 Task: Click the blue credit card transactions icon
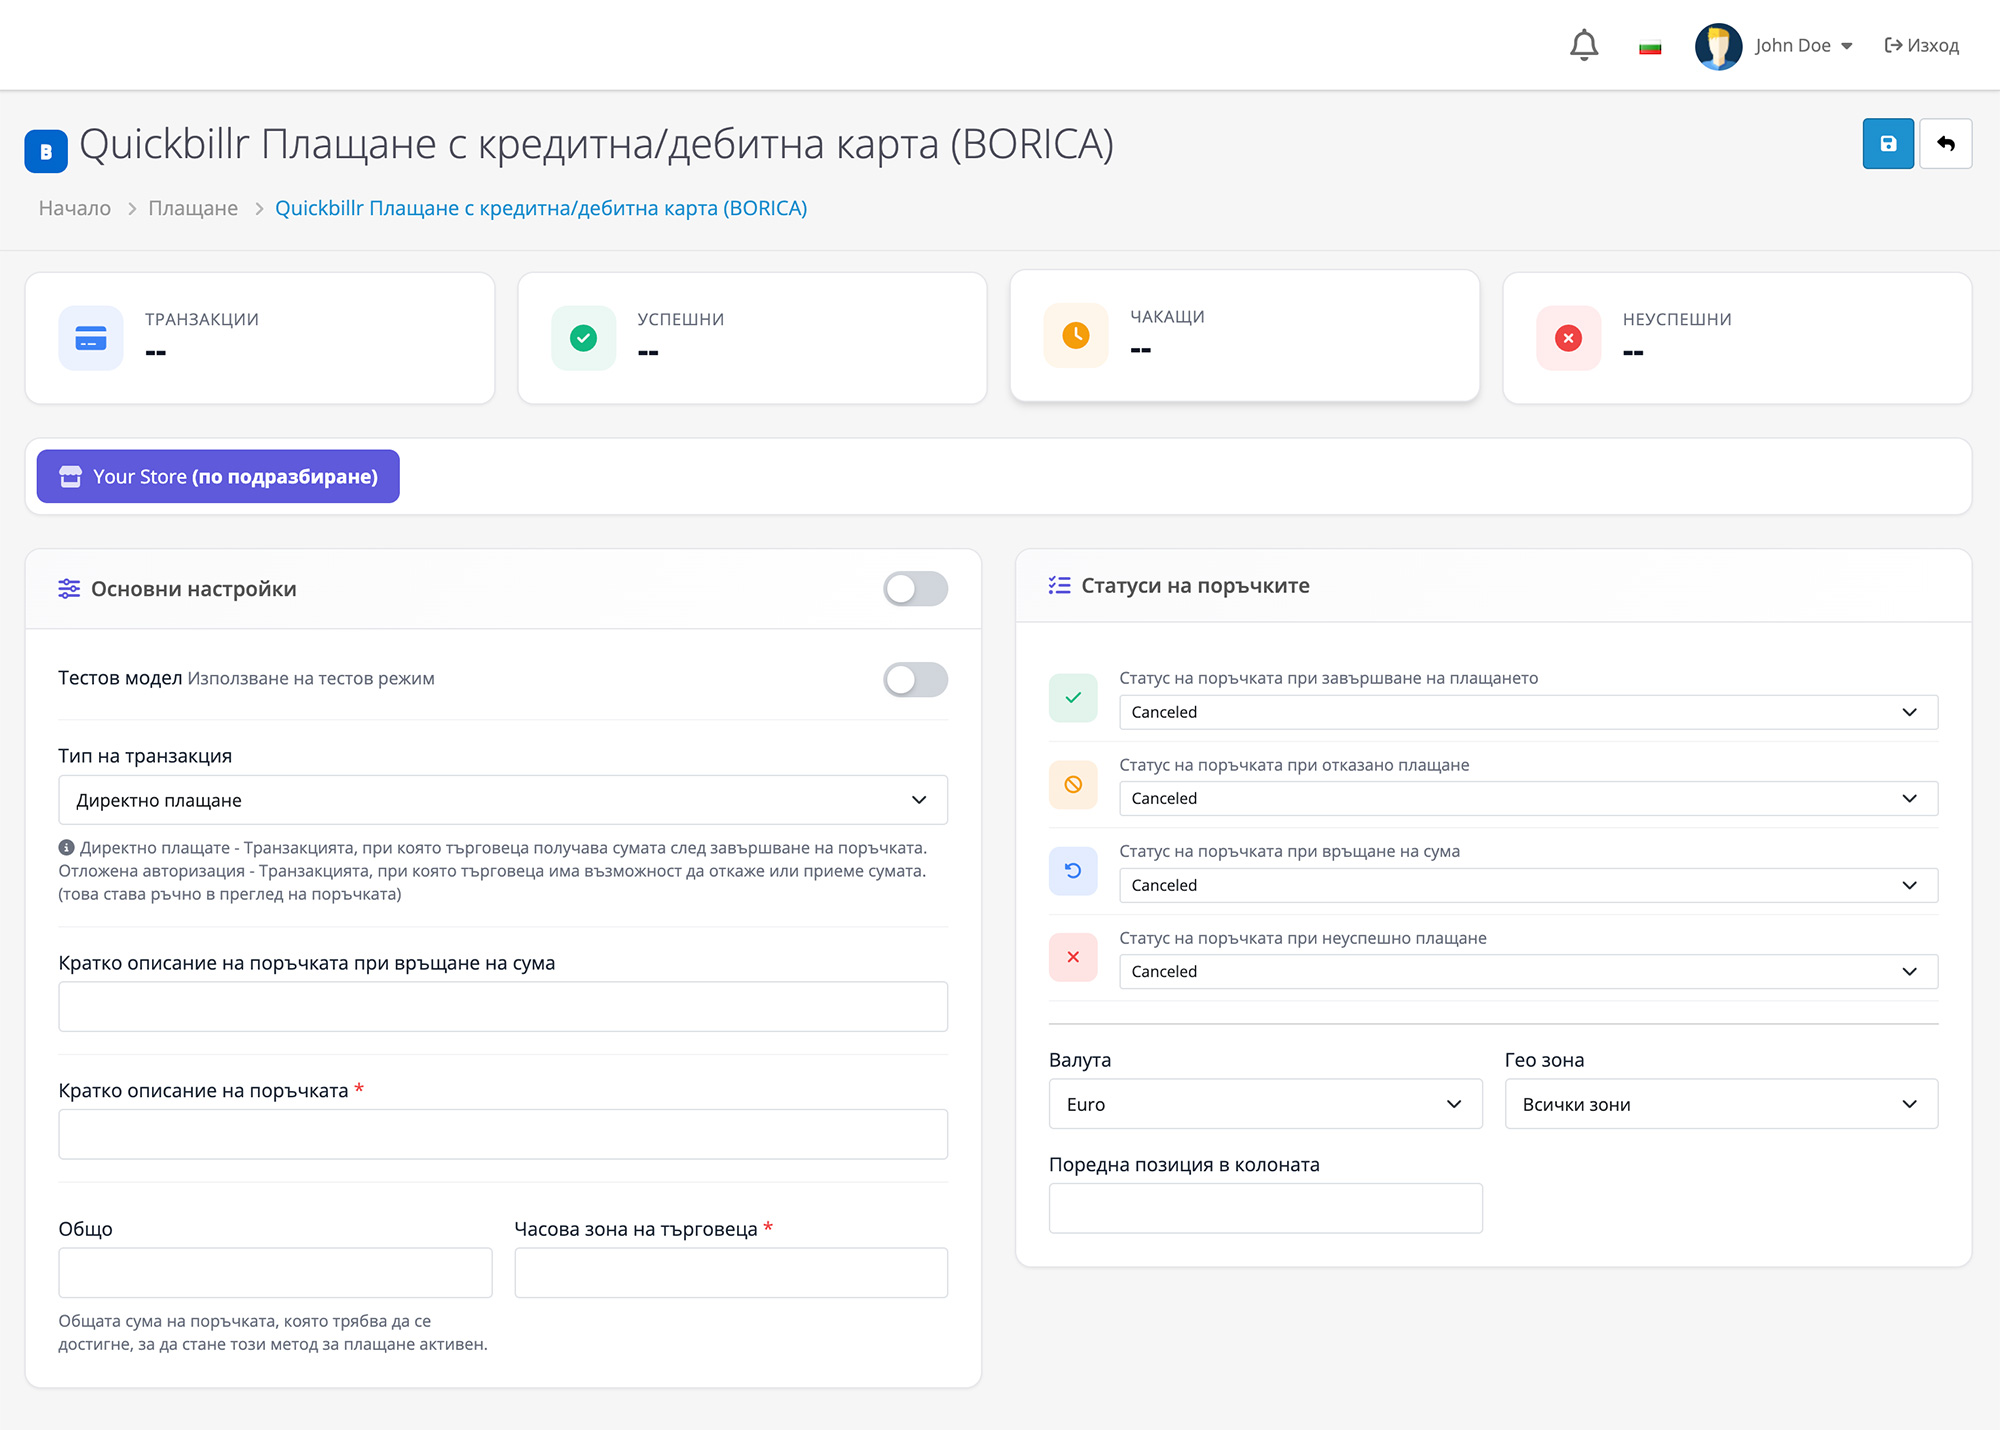91,338
